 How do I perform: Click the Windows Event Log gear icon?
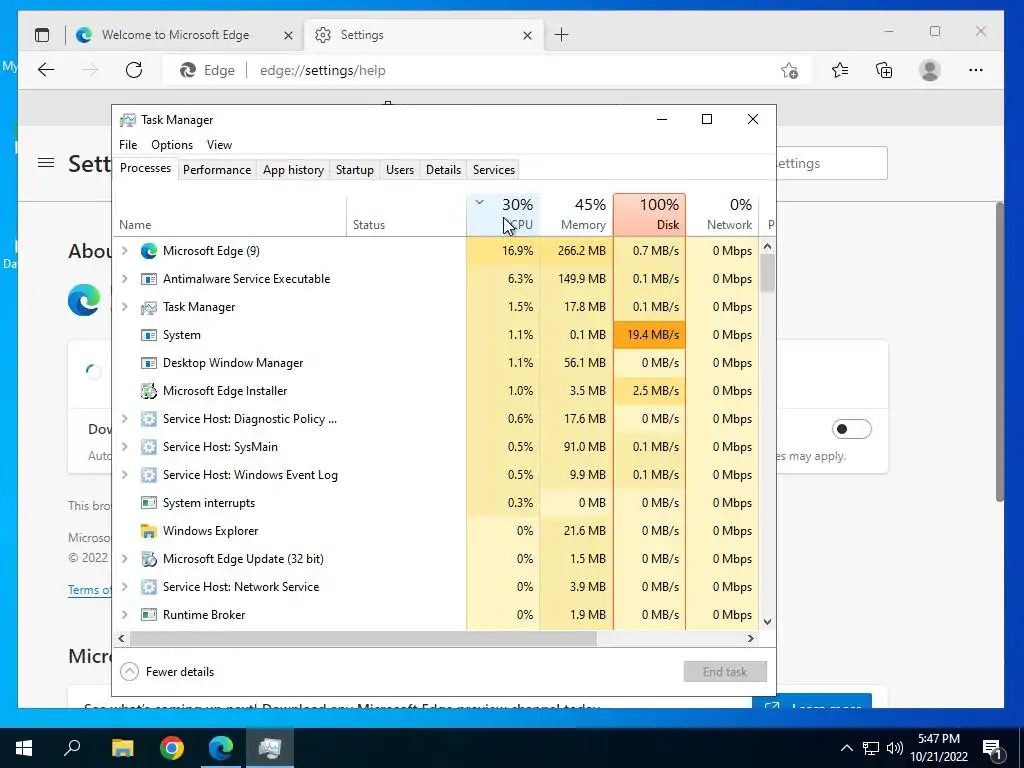click(149, 475)
